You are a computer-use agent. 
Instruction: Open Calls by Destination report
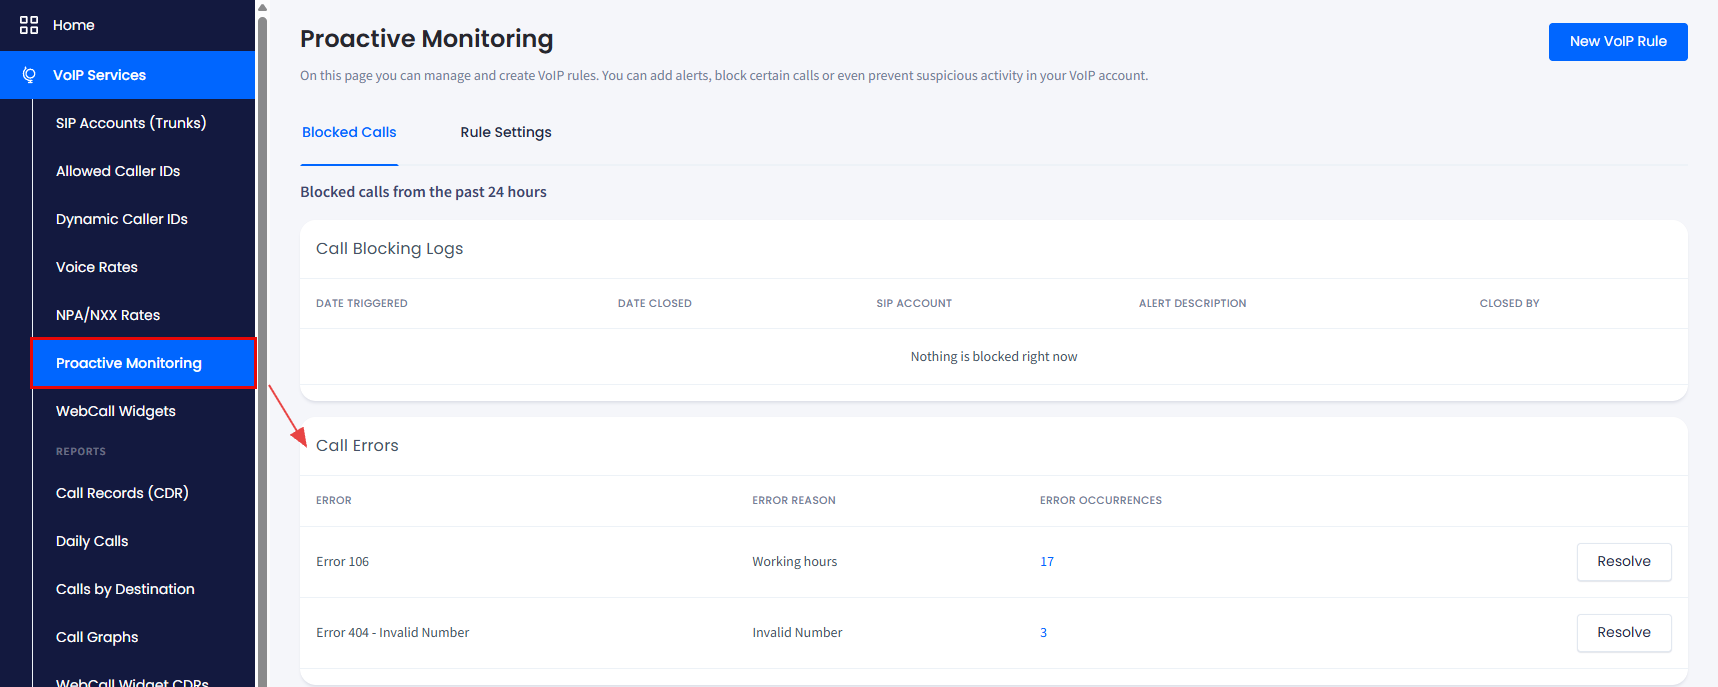point(125,589)
